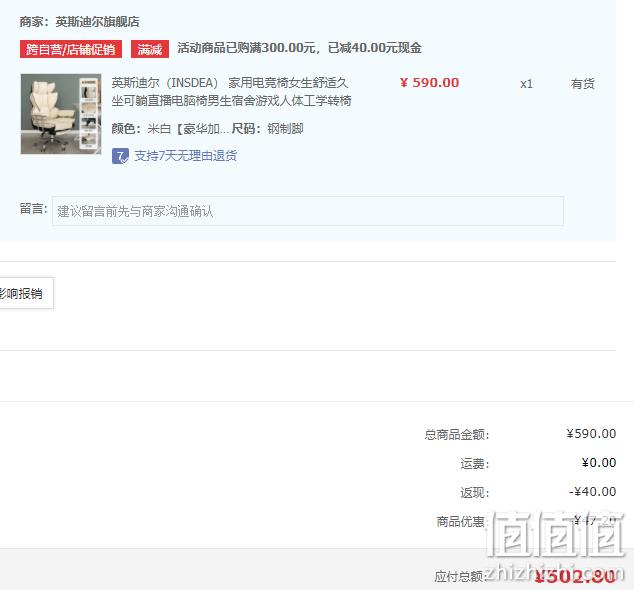Viewport: 634px width, 590px height.
Task: Open the chair product thumbnail image
Action: (x=61, y=114)
